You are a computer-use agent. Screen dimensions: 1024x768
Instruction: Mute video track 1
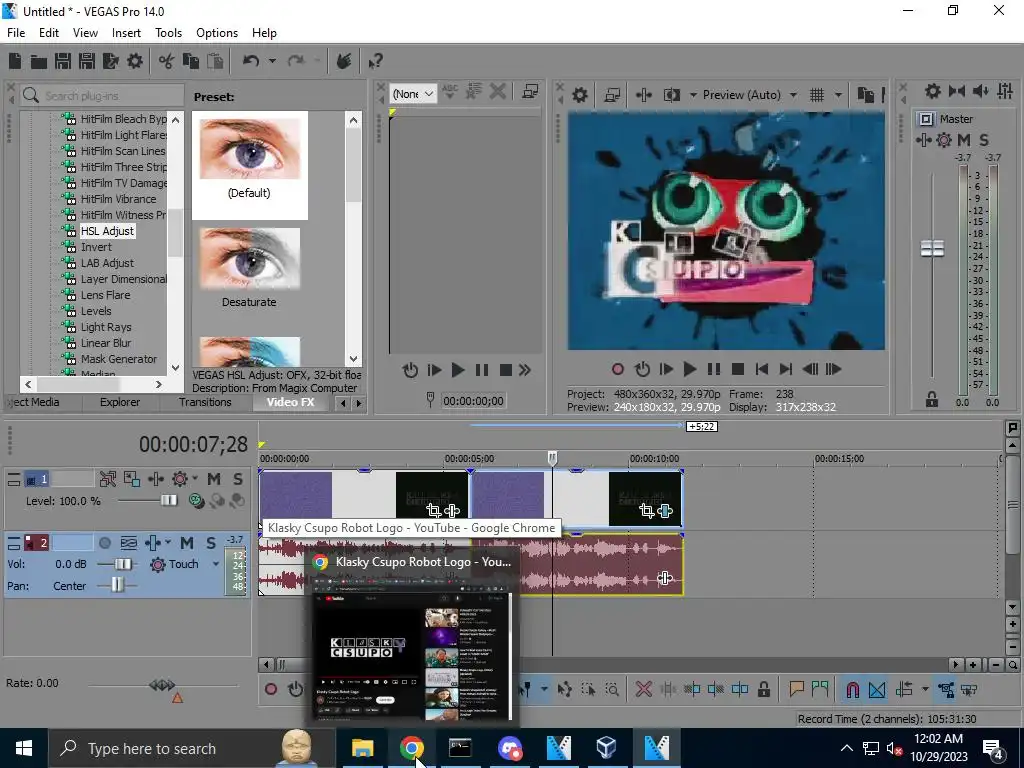[x=214, y=479]
